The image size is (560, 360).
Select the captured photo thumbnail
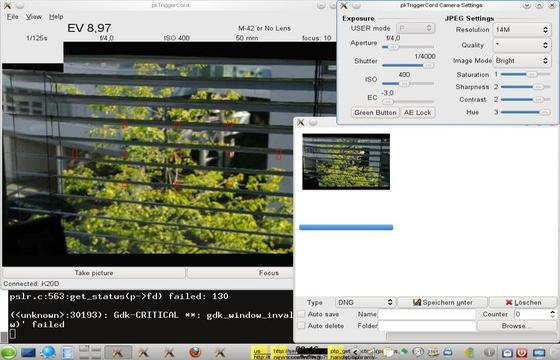tap(346, 161)
